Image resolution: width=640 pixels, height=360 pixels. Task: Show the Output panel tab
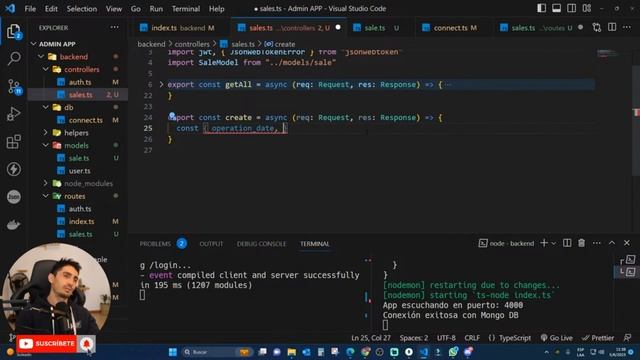tap(211, 244)
